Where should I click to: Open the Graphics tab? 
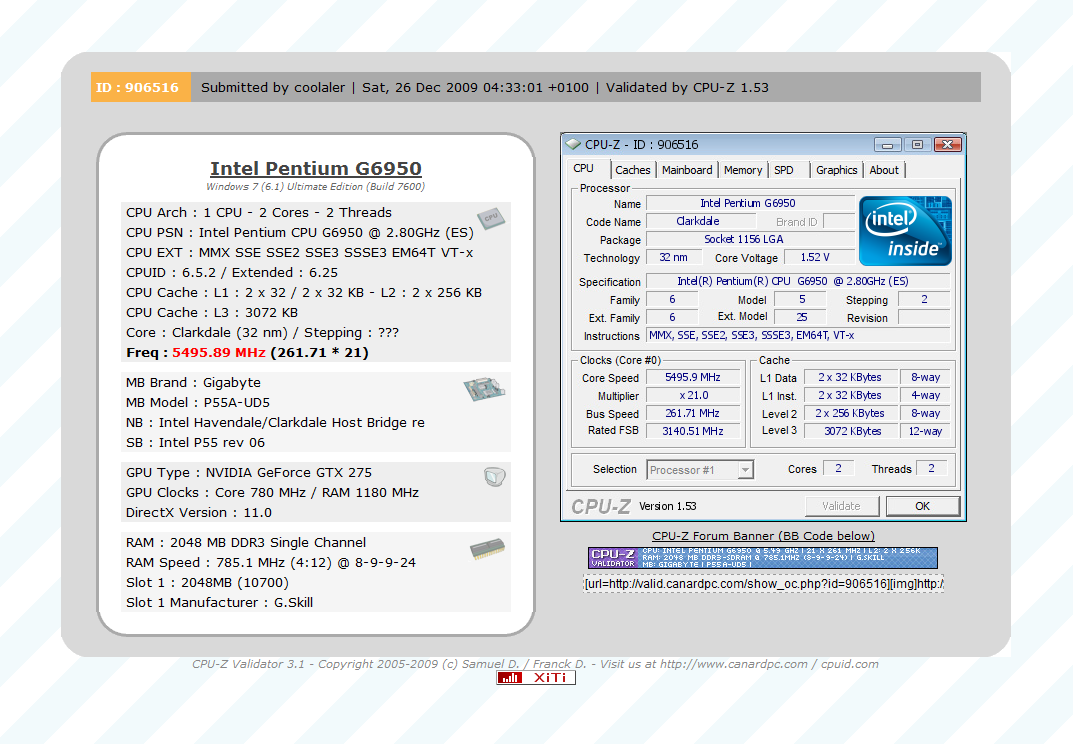(x=836, y=170)
